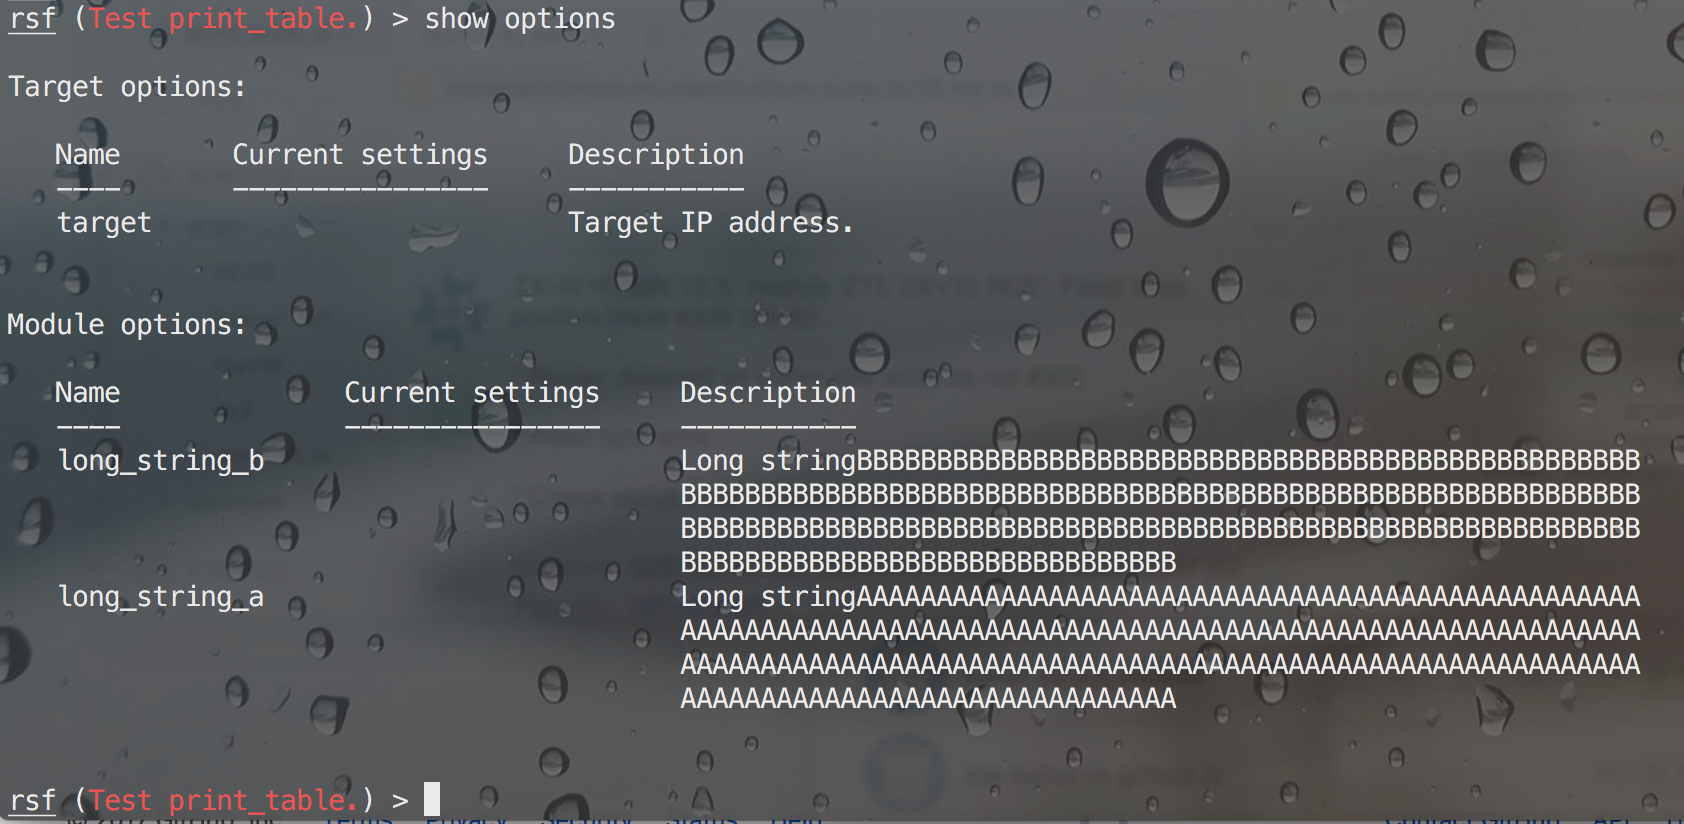Screen dimensions: 1684x824
Task: Click the red 'Test print_table.' in bottom prompt
Action: point(224,801)
